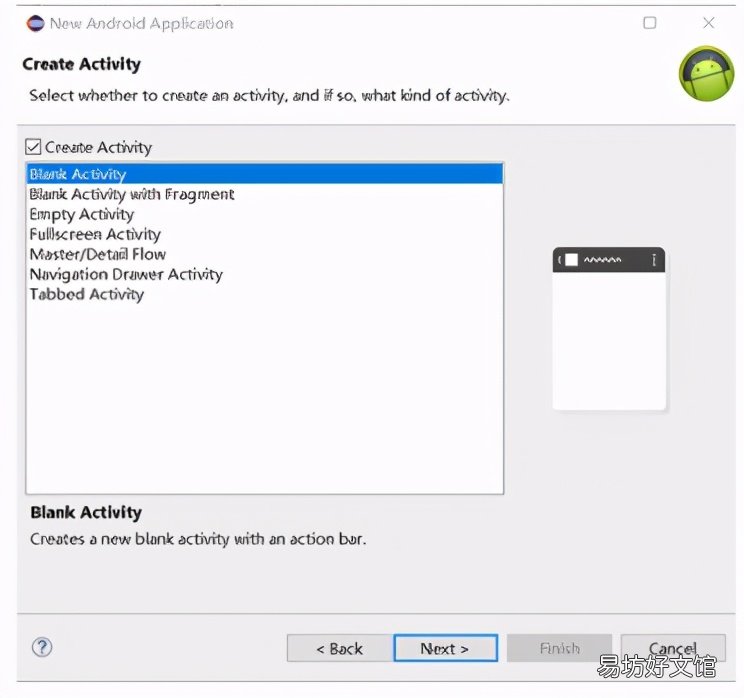Uncheck the Create Activity checkbox
This screenshot has width=744, height=698.
(33, 147)
